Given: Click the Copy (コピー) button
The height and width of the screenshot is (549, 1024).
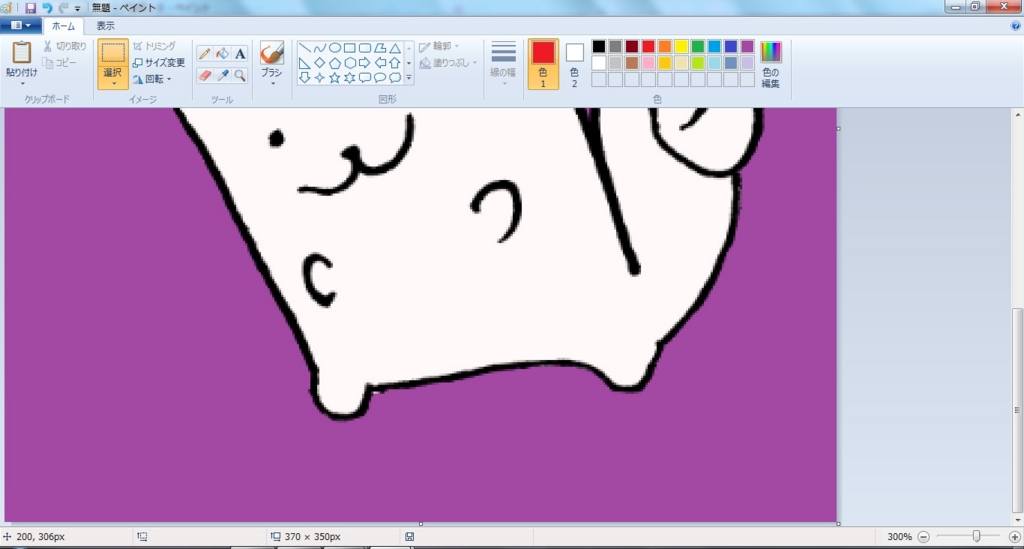Looking at the screenshot, I should [59, 63].
